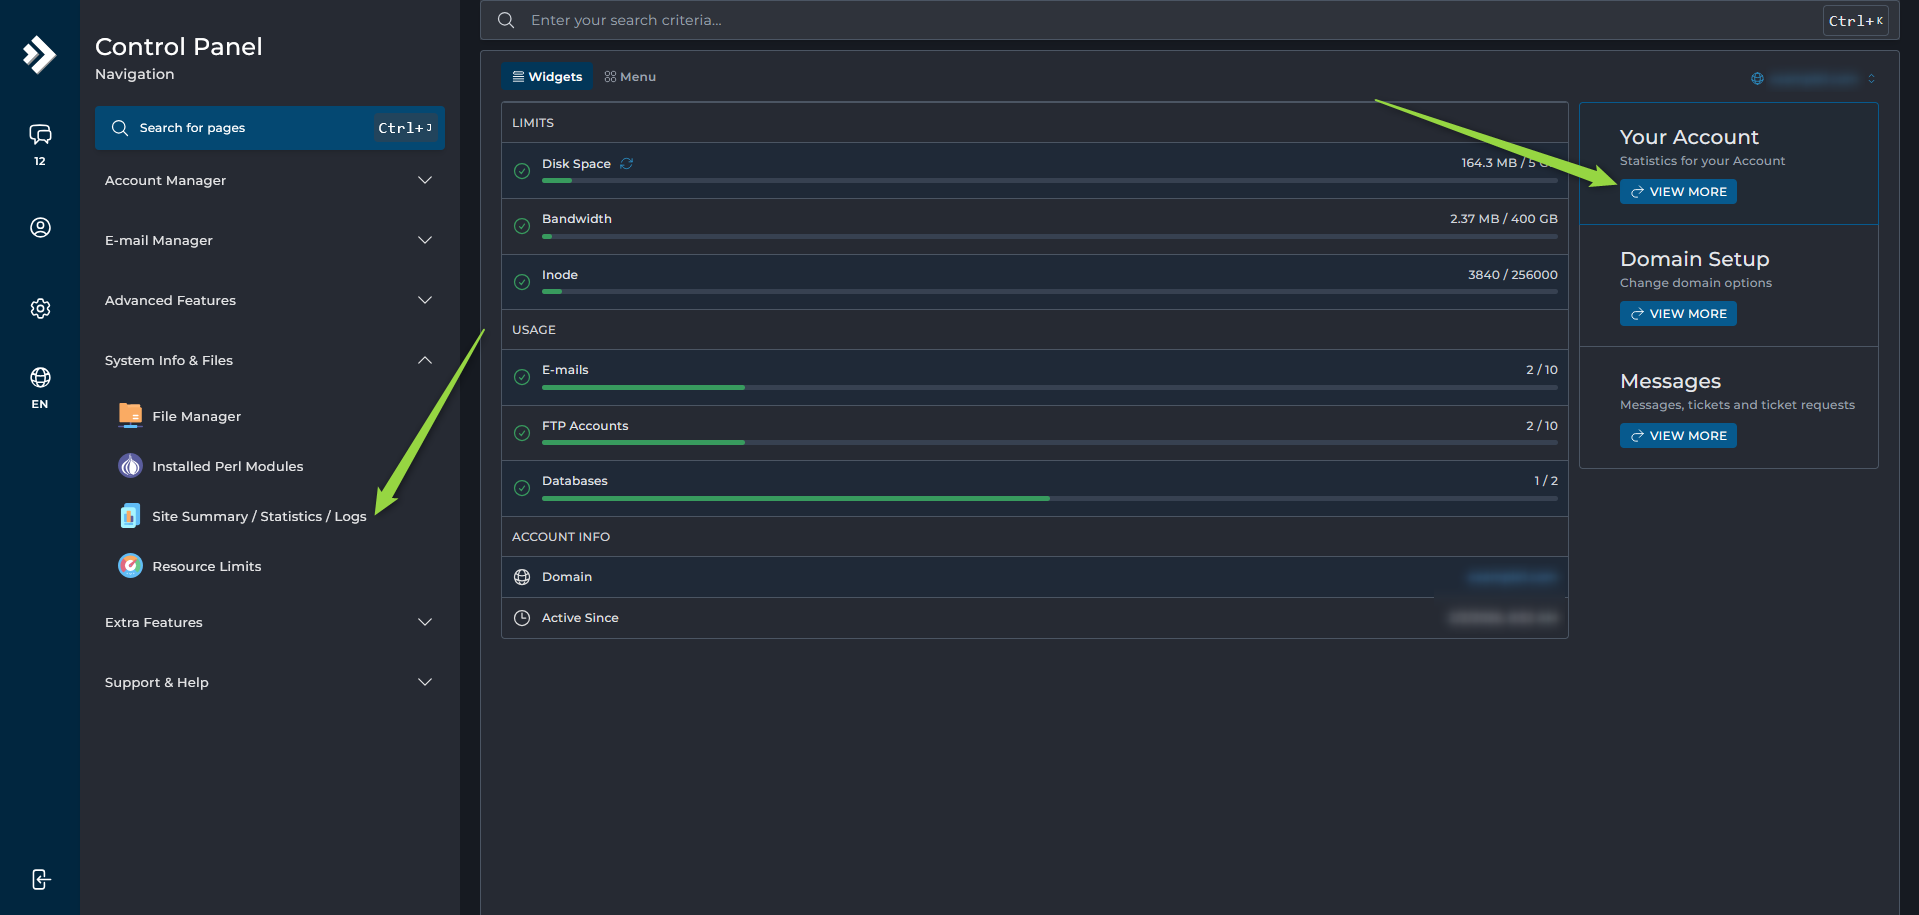Click the Bandwidth usage progress bar

(1049, 236)
